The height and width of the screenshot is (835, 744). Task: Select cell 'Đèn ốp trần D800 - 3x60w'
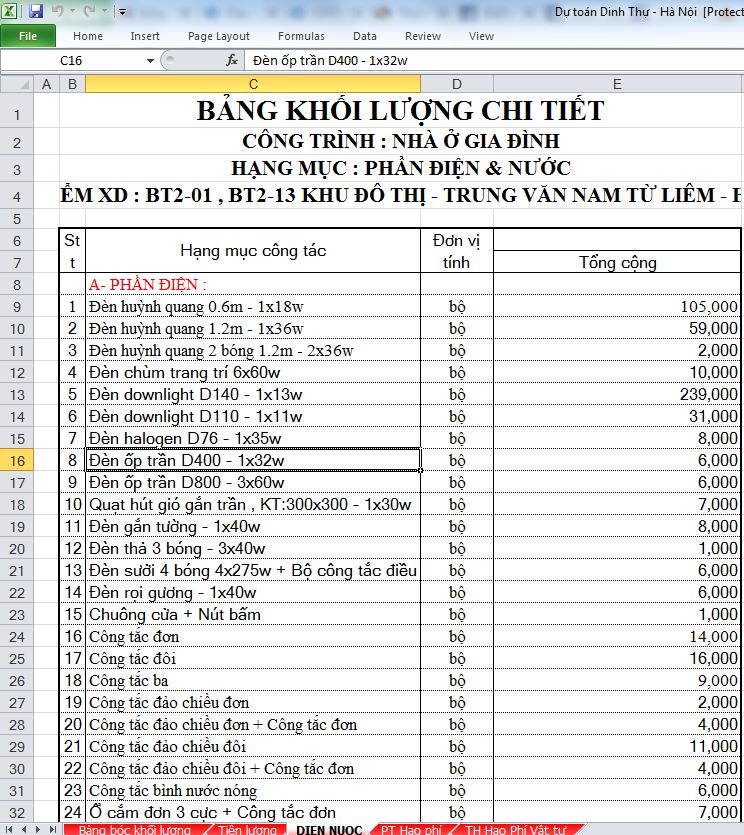point(253,482)
